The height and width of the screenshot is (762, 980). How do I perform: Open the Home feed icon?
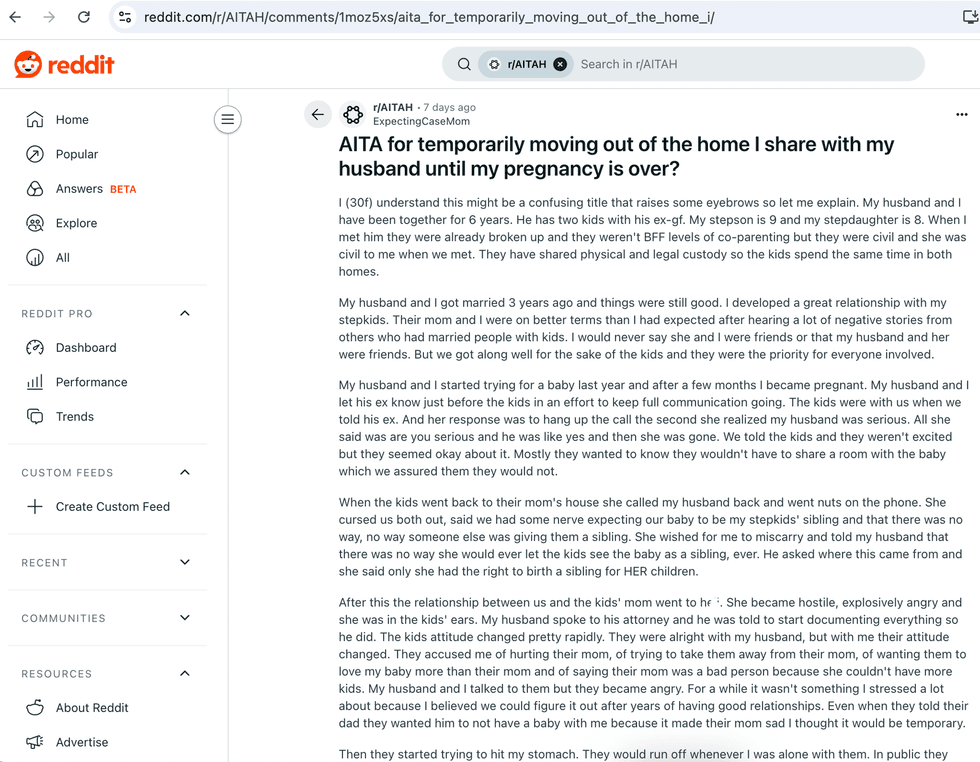pos(35,119)
